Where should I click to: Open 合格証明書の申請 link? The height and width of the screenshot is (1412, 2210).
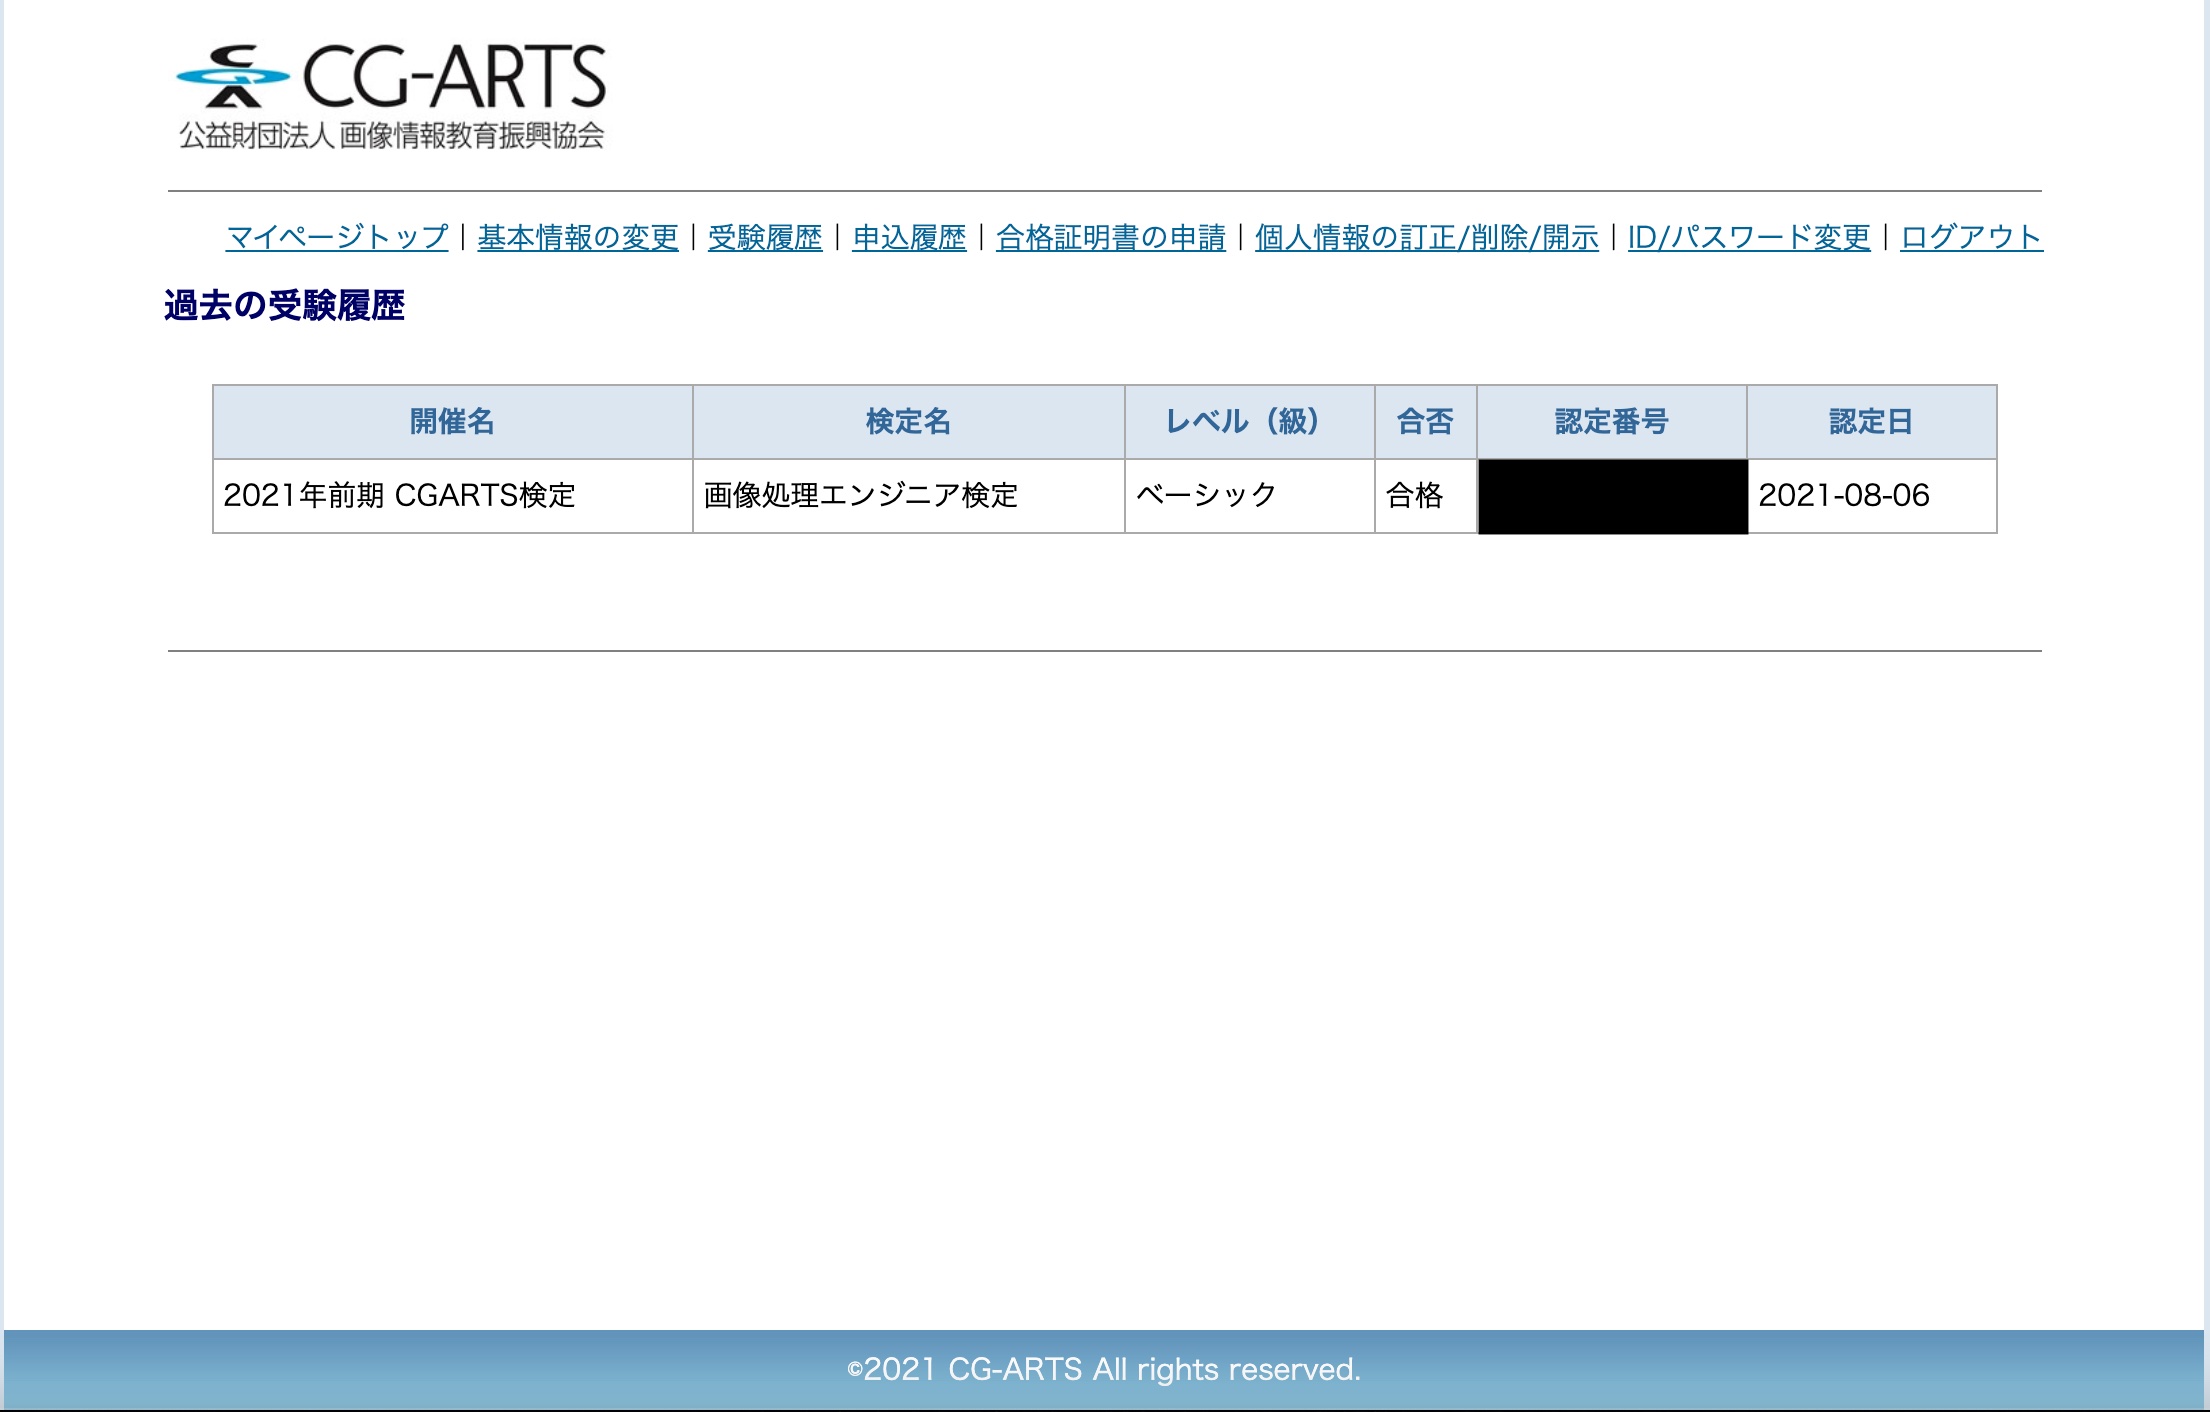[x=1110, y=237]
